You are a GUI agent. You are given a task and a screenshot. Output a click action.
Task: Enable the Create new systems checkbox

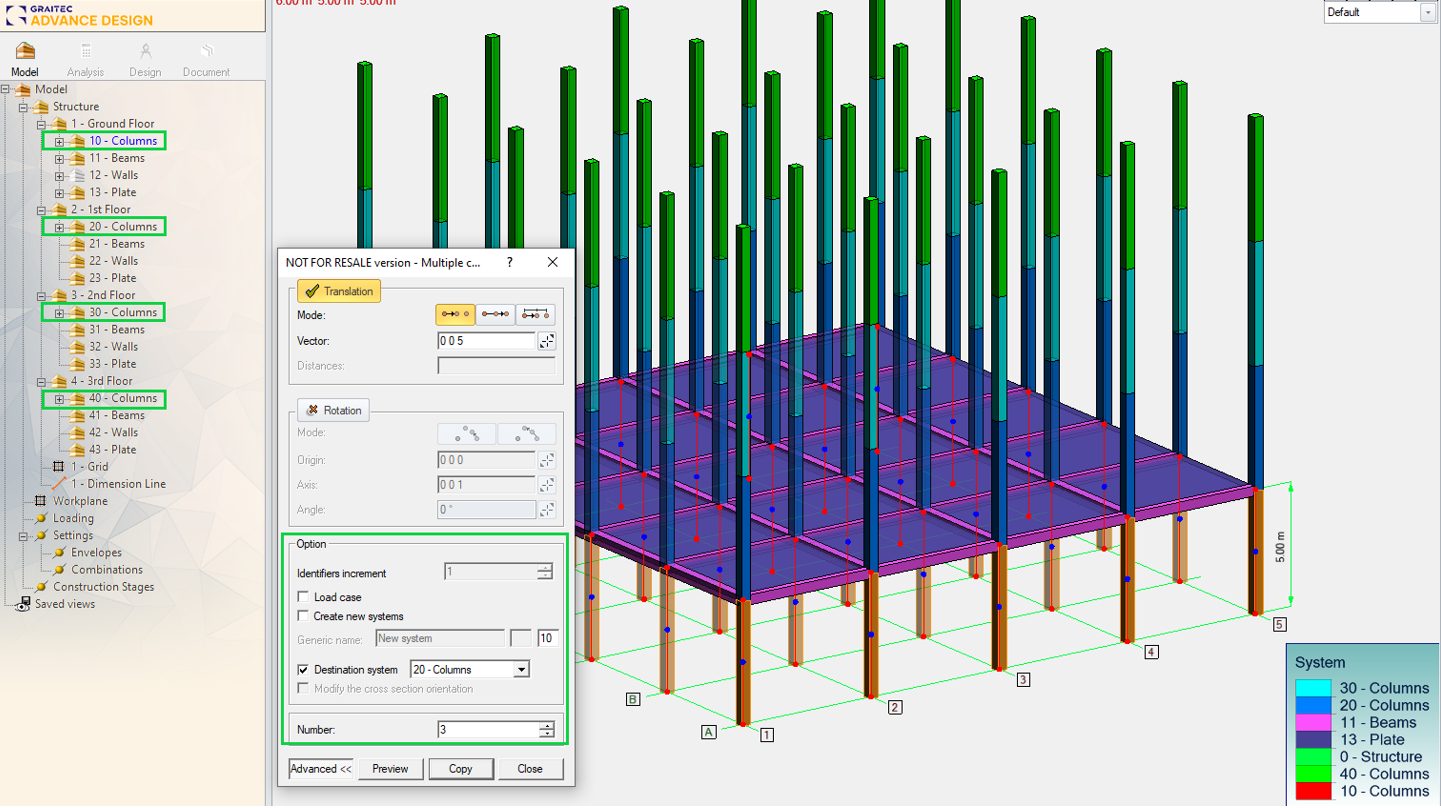click(304, 616)
